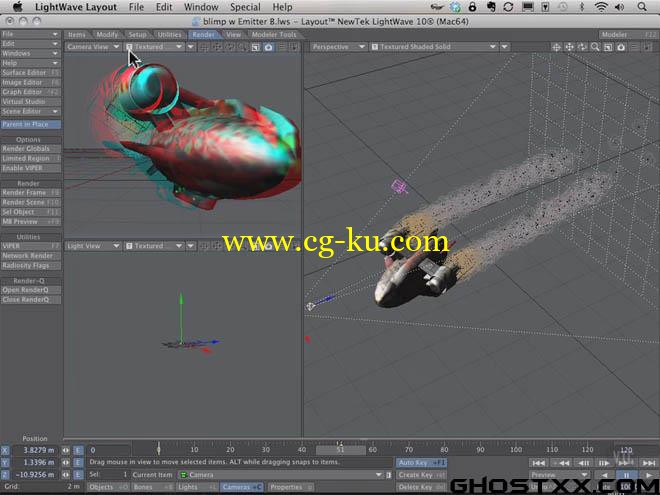Toggle Y position channel button
Screen dimensions: 660x495
pyautogui.click(x=5, y=462)
